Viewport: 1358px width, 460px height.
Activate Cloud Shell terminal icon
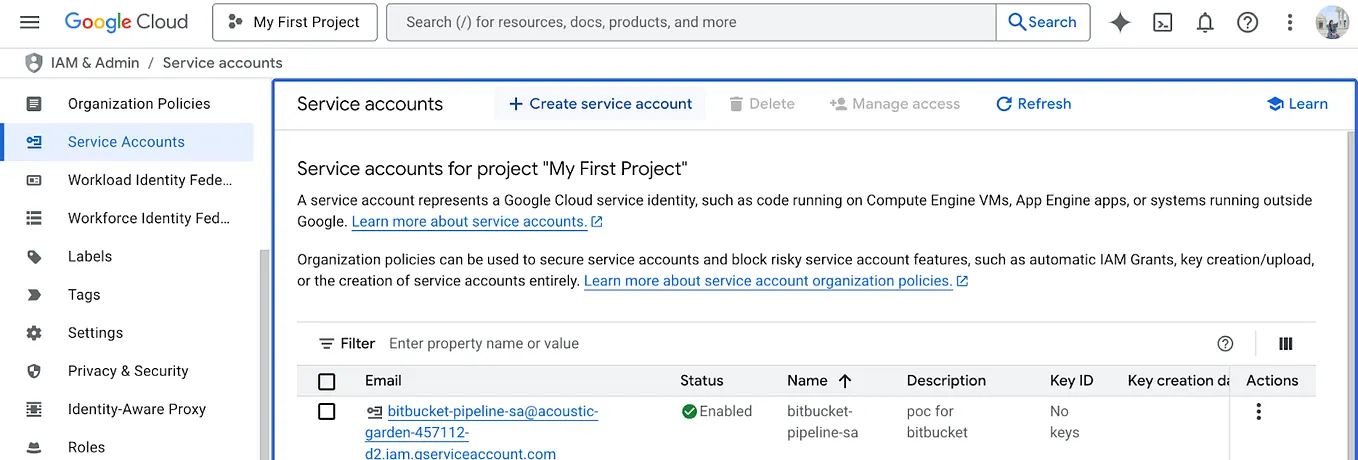click(x=1162, y=22)
